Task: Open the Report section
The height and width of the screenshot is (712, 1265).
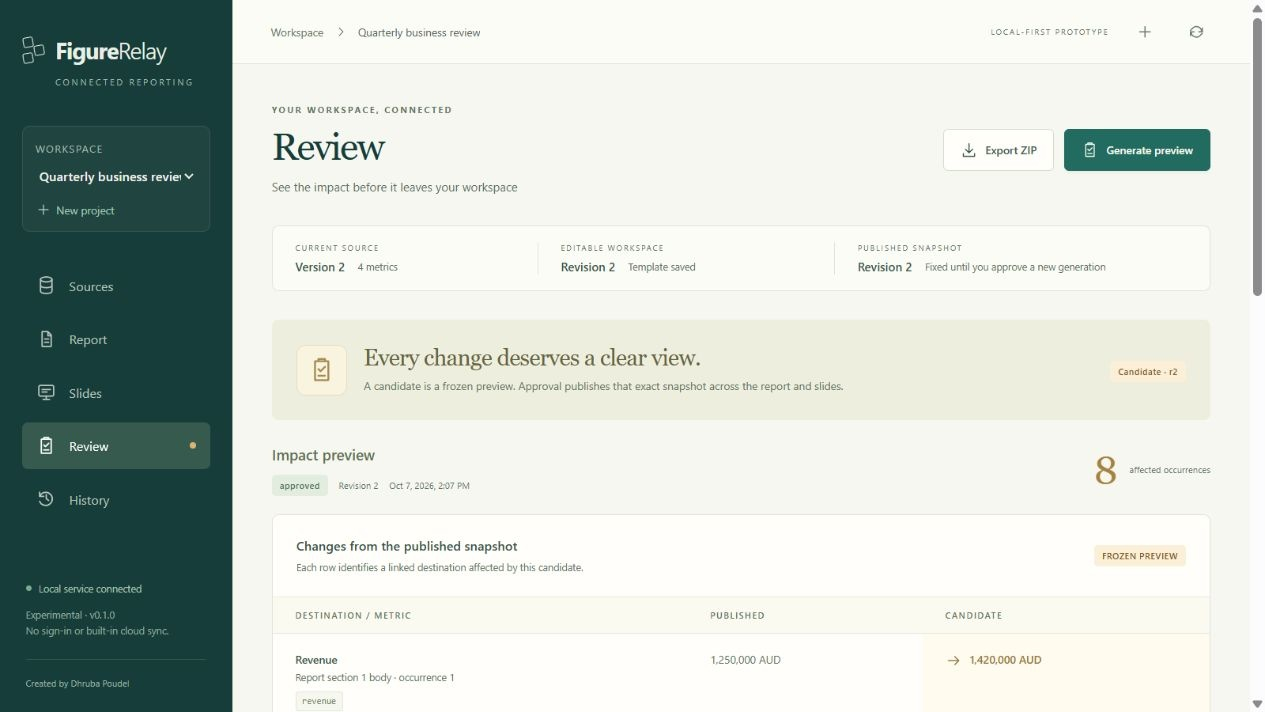Action: click(x=116, y=339)
